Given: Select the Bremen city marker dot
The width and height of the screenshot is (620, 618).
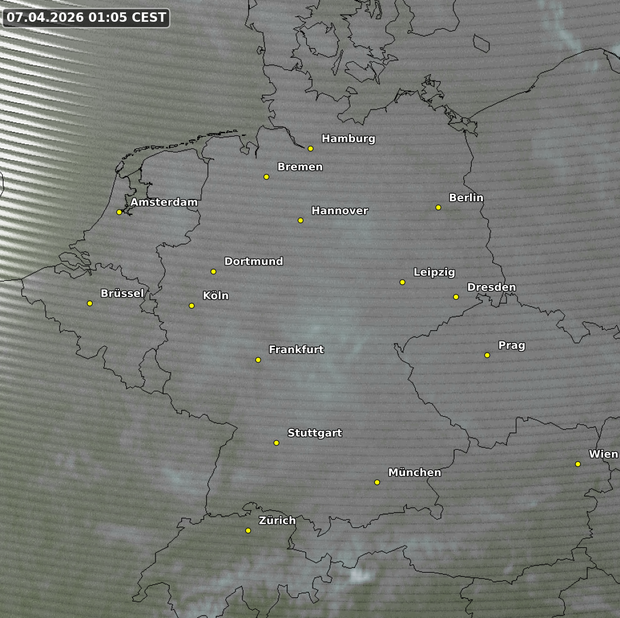Looking at the screenshot, I should point(266,177).
